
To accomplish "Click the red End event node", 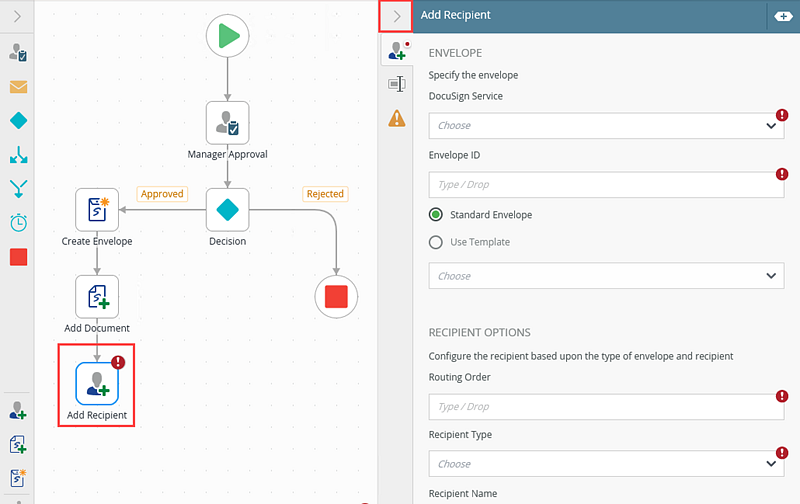I will (336, 297).
